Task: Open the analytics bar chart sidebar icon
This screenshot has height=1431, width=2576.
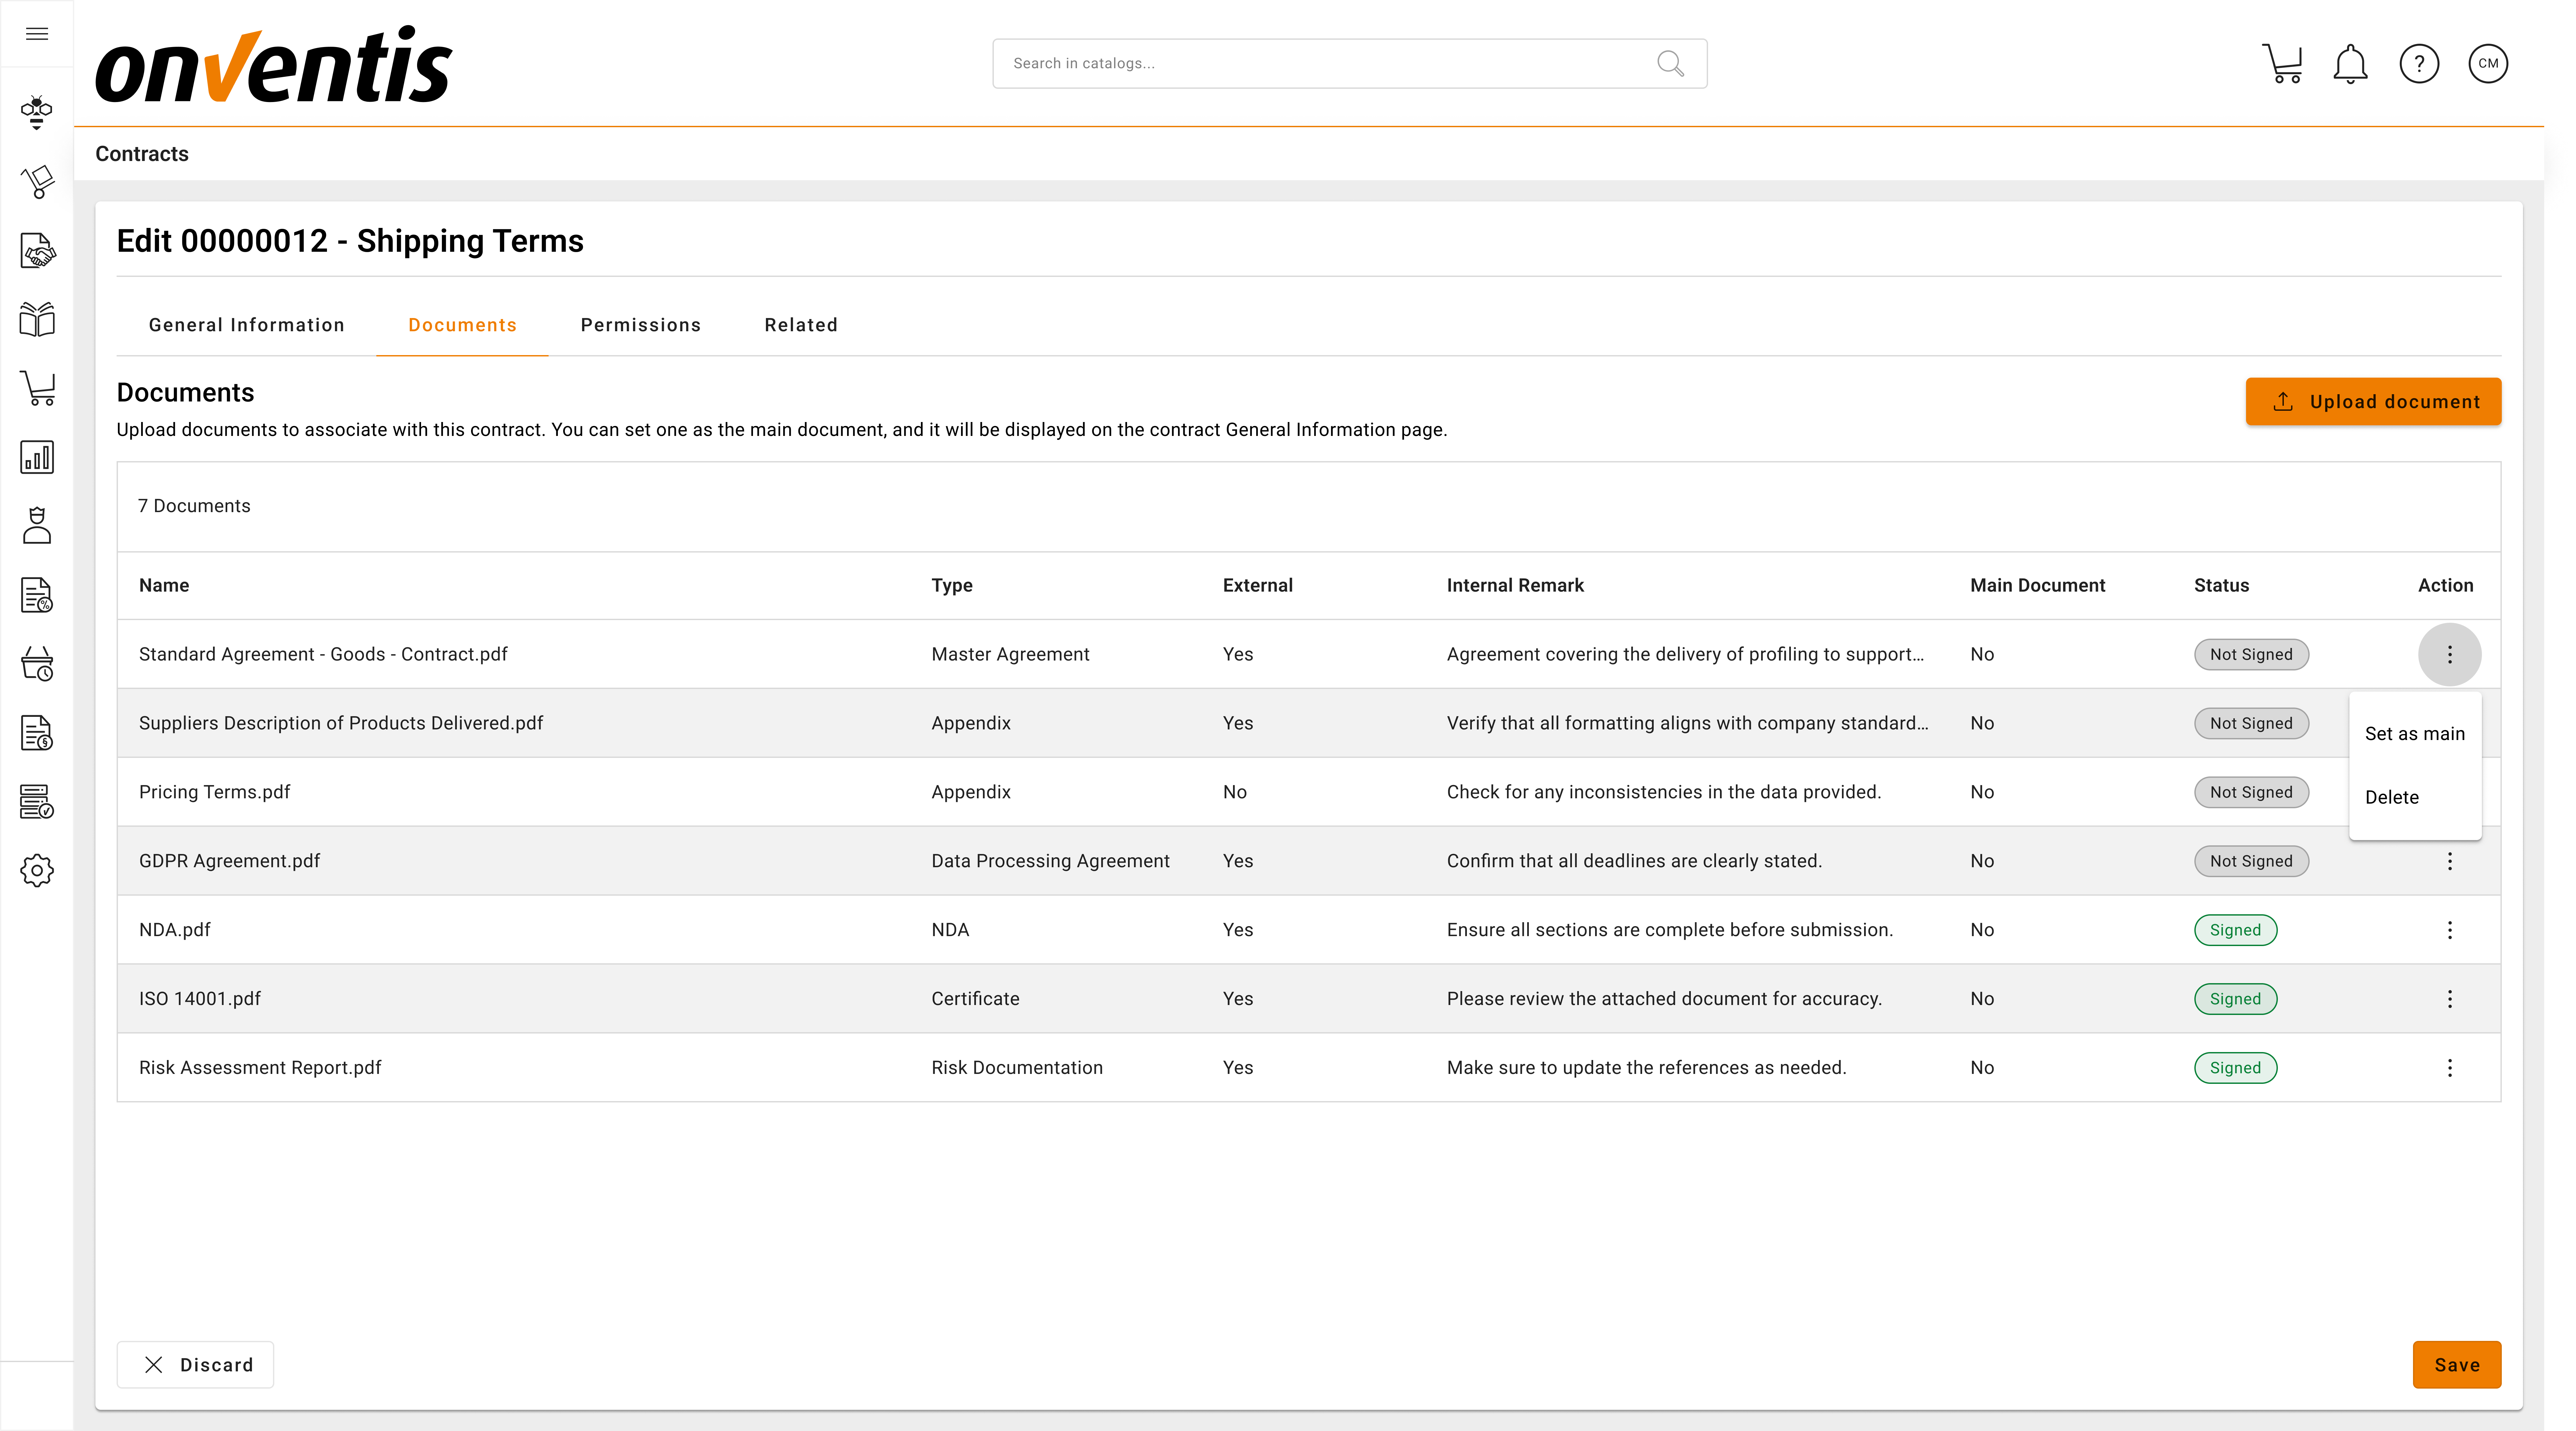Action: coord(37,457)
